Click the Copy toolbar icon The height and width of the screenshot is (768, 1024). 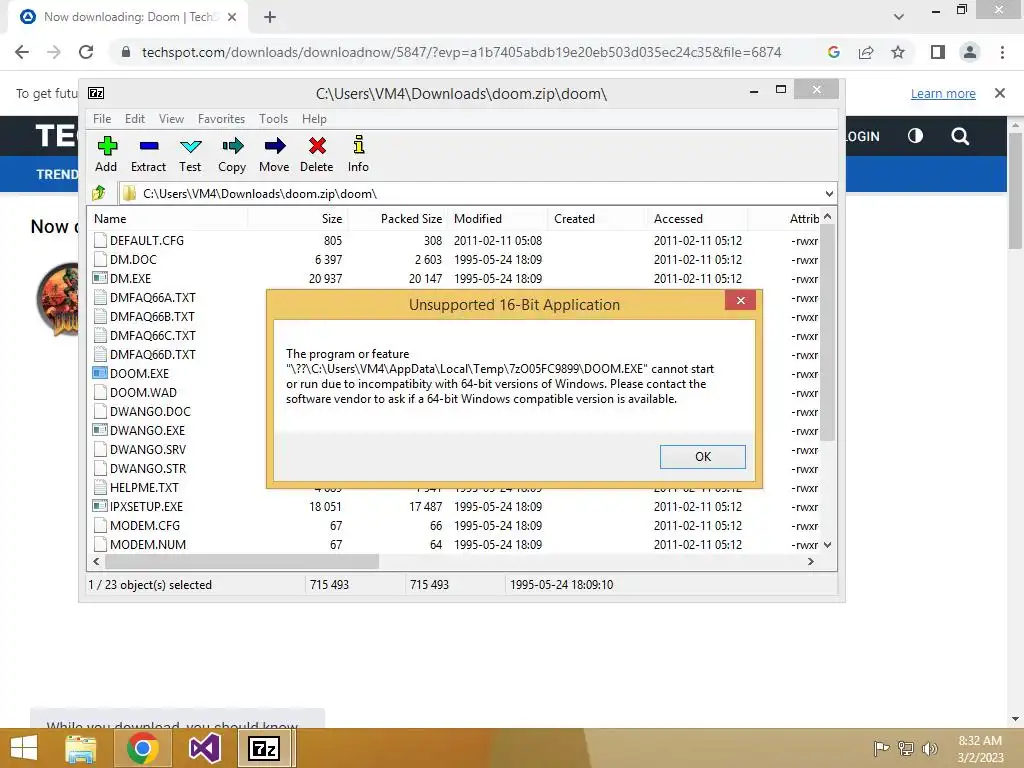coord(232,146)
